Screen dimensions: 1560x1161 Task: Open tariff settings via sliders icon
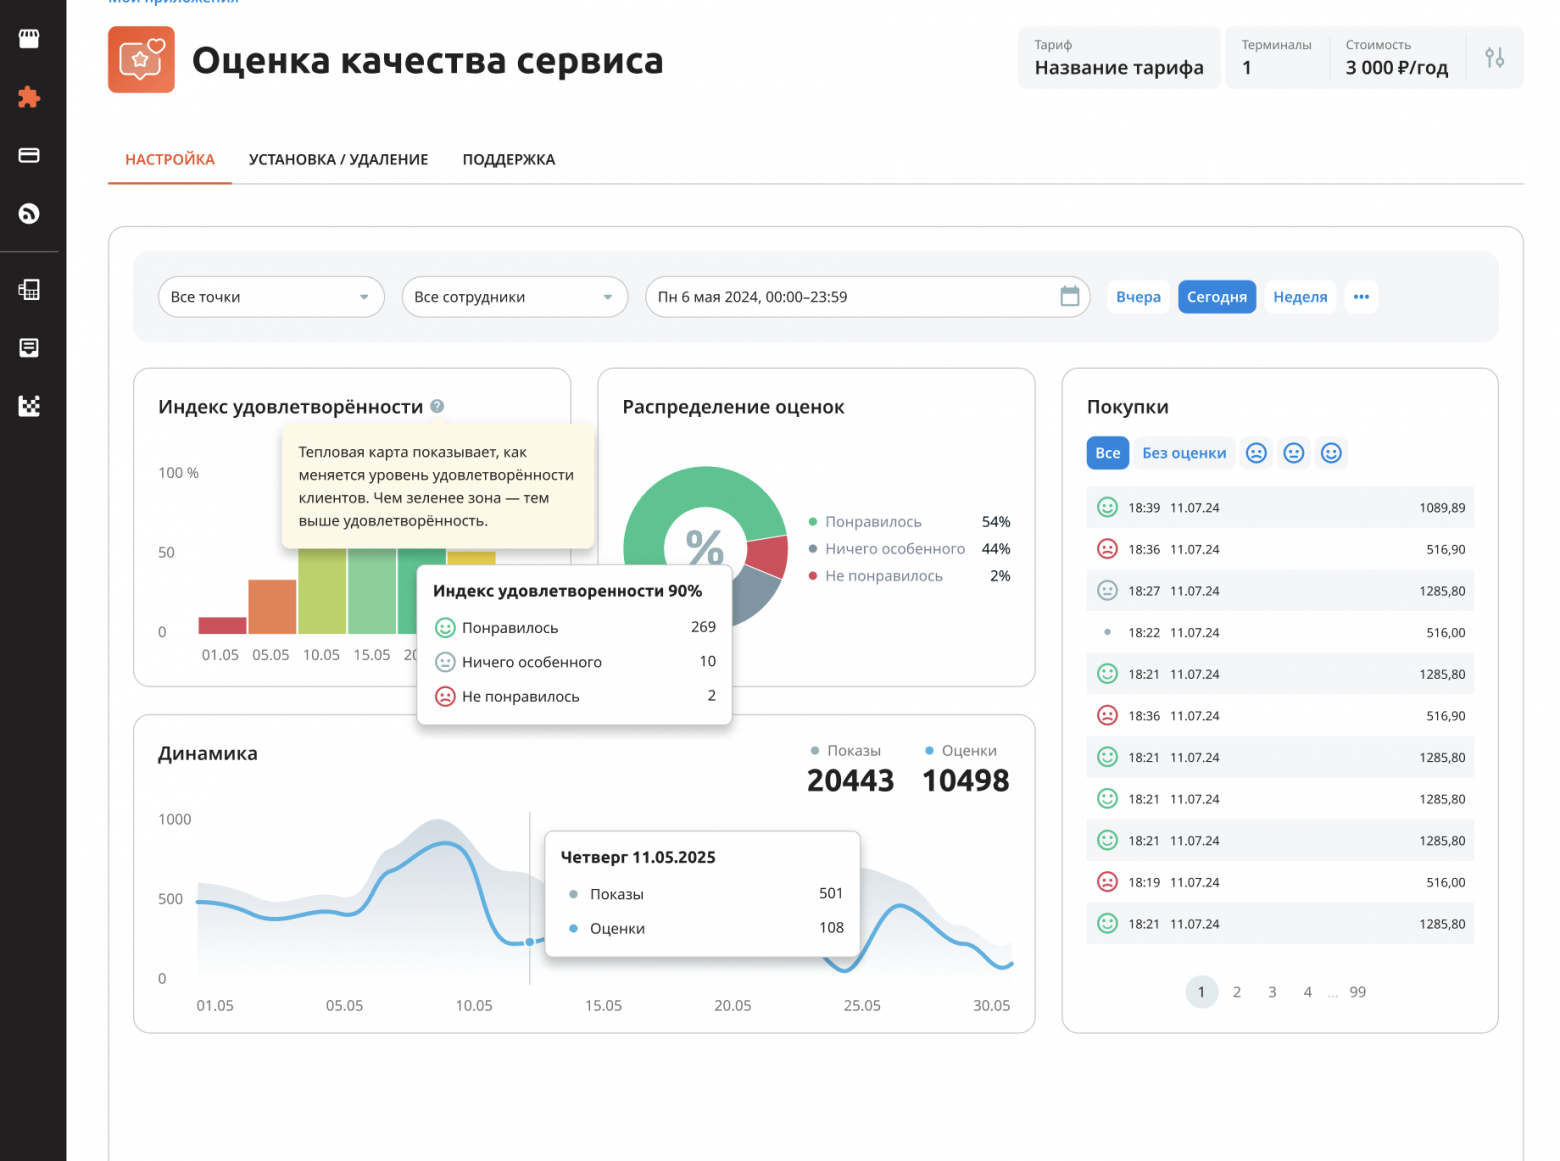[1494, 58]
